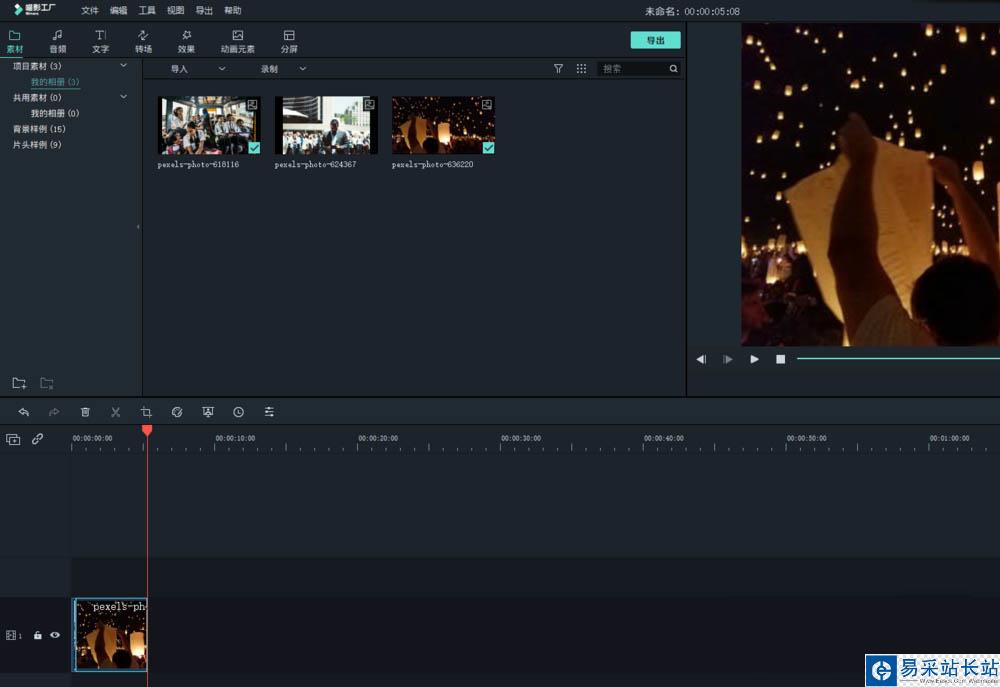Select 我的相册 (3) under 项目素材
Screen dimensions: 1000x687
[55, 82]
